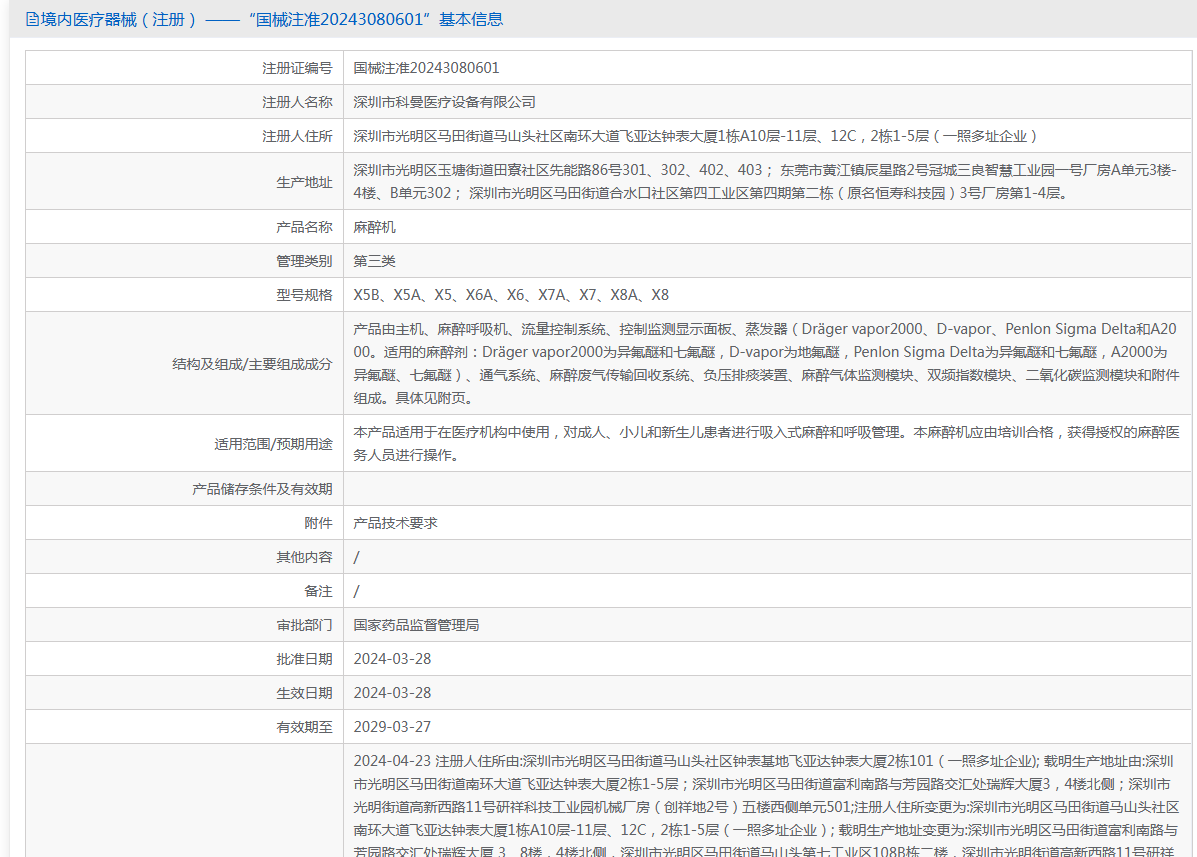Image resolution: width=1197 pixels, height=857 pixels.
Task: Click the label 型号规格
Action: tap(305, 295)
